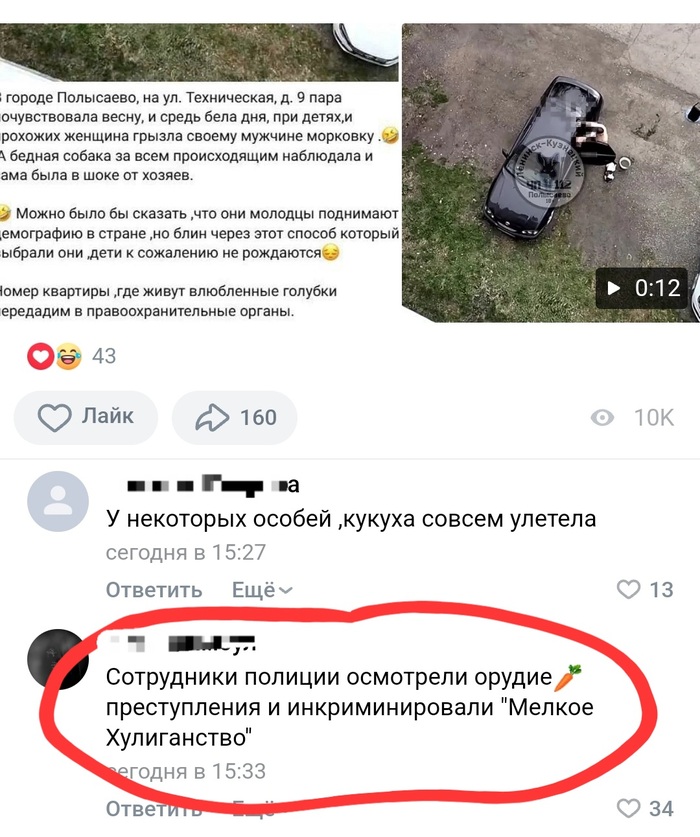The image size is (700, 837).
Task: Reply to the first comment via Ответить
Action: point(154,590)
